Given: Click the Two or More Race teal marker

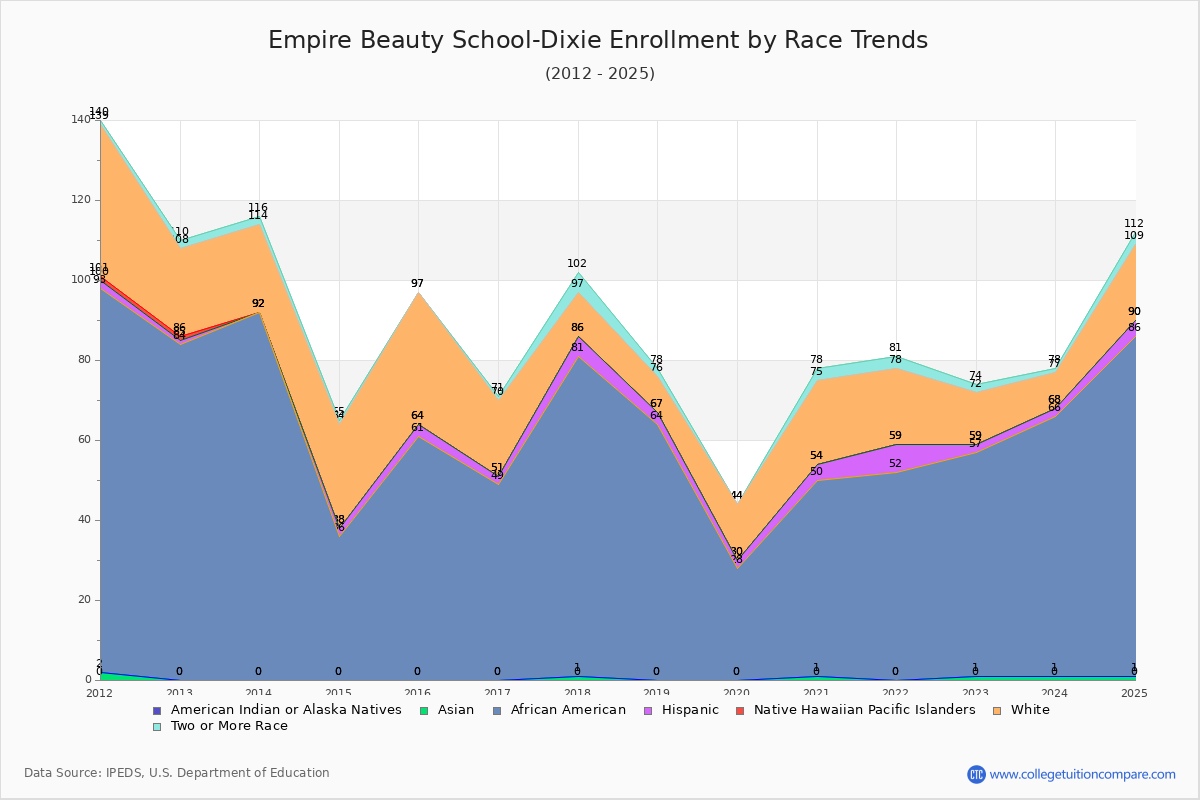Looking at the screenshot, I should 157,726.
